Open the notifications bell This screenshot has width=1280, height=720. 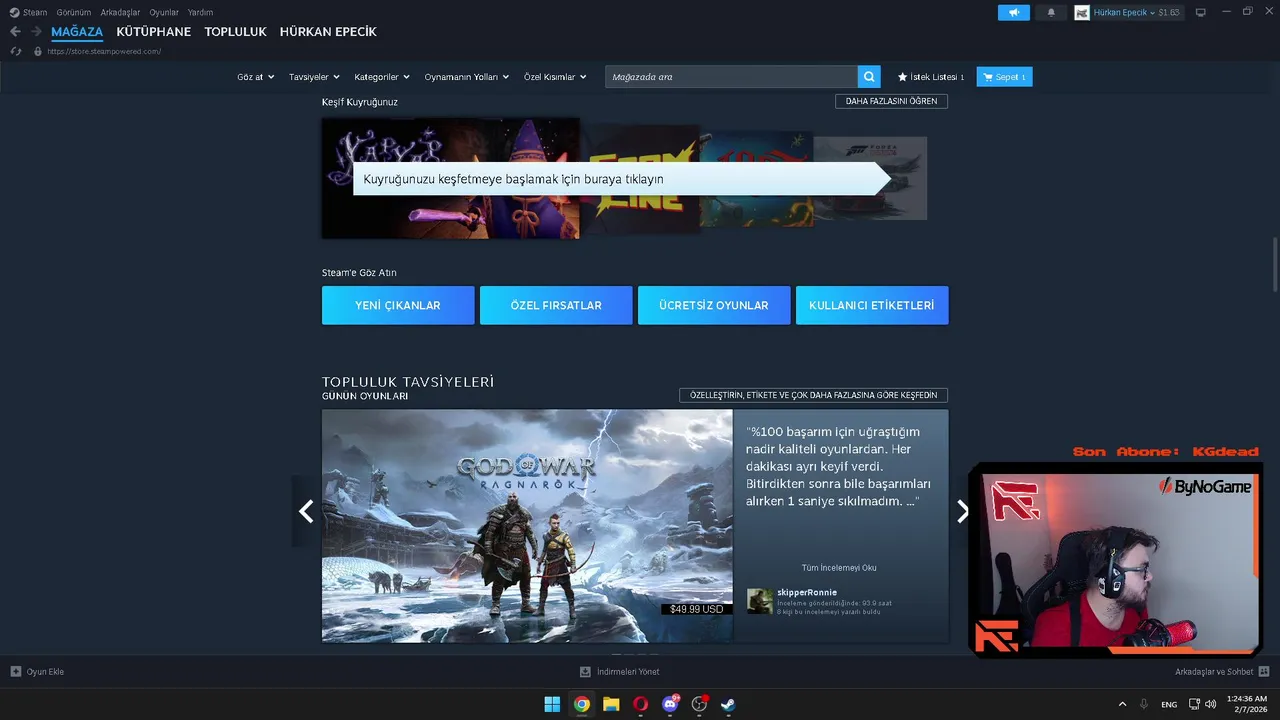[1051, 13]
